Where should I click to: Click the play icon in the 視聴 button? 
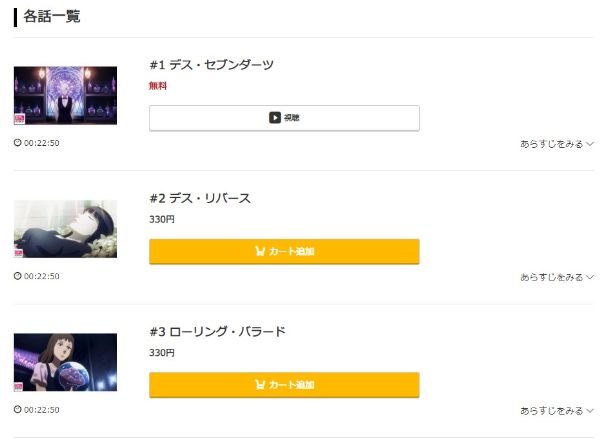275,118
